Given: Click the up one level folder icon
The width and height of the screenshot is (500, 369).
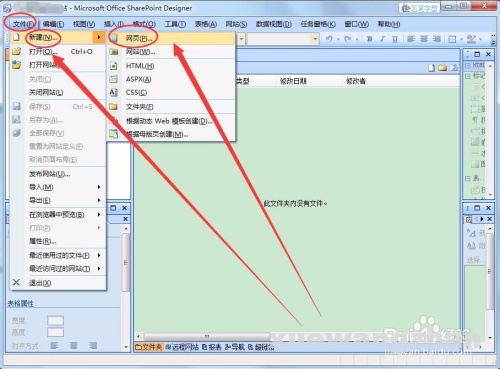Looking at the screenshot, I should coord(453,68).
